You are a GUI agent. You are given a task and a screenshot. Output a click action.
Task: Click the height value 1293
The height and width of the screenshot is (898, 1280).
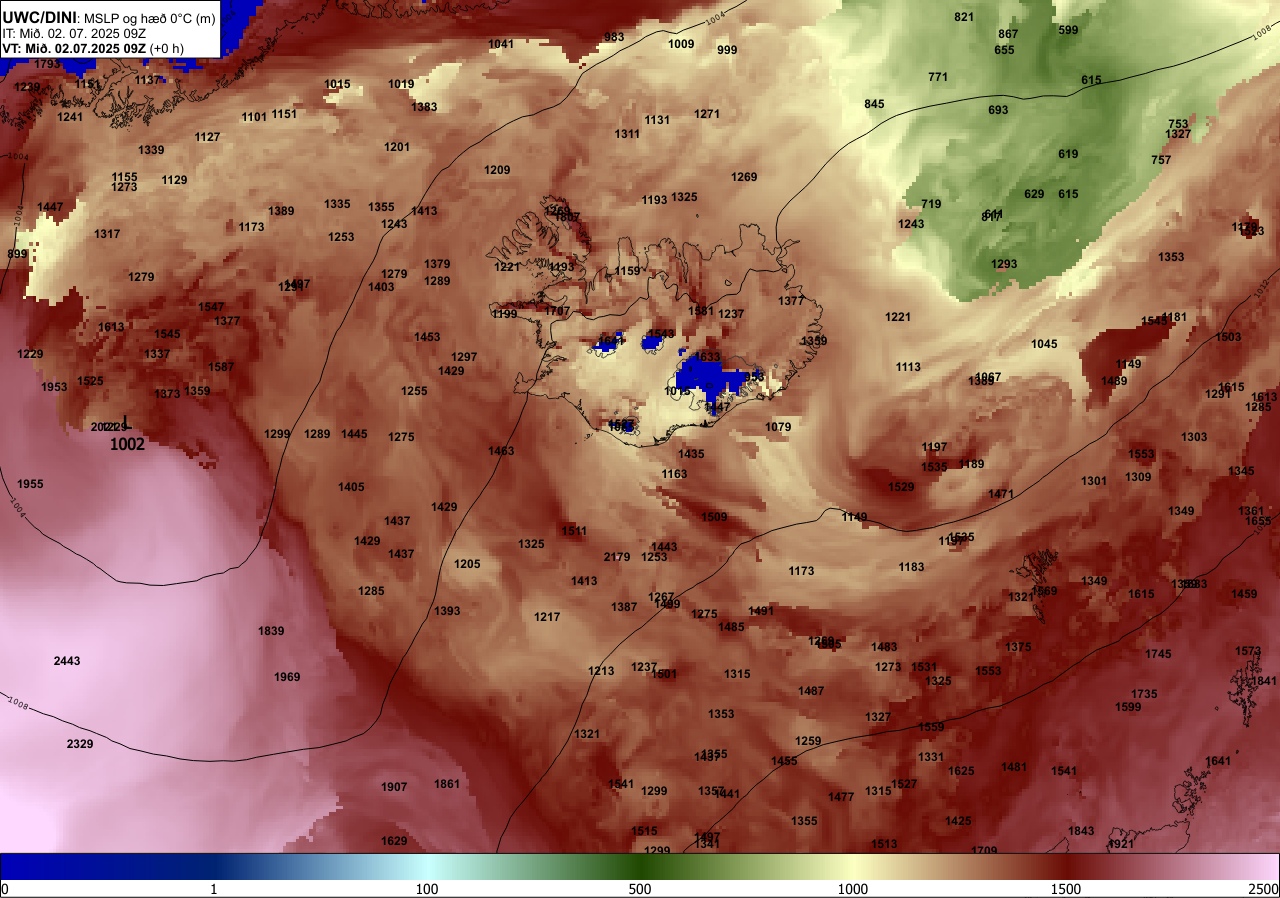pos(1004,264)
